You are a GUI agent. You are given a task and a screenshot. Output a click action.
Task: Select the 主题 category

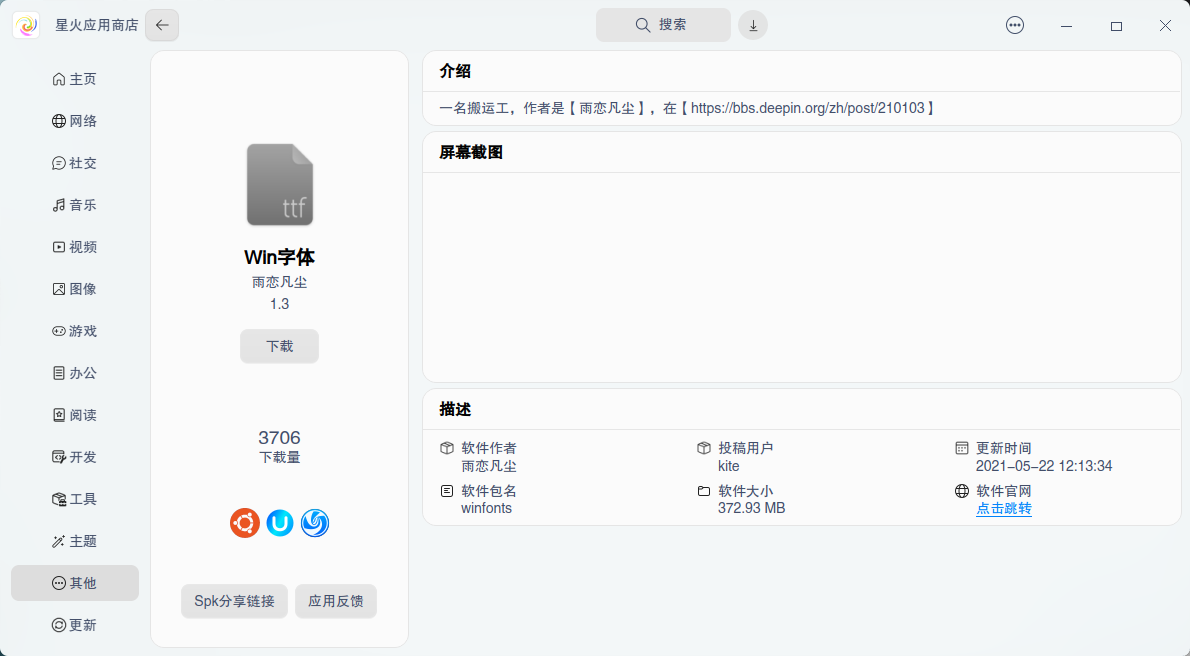[74, 540]
